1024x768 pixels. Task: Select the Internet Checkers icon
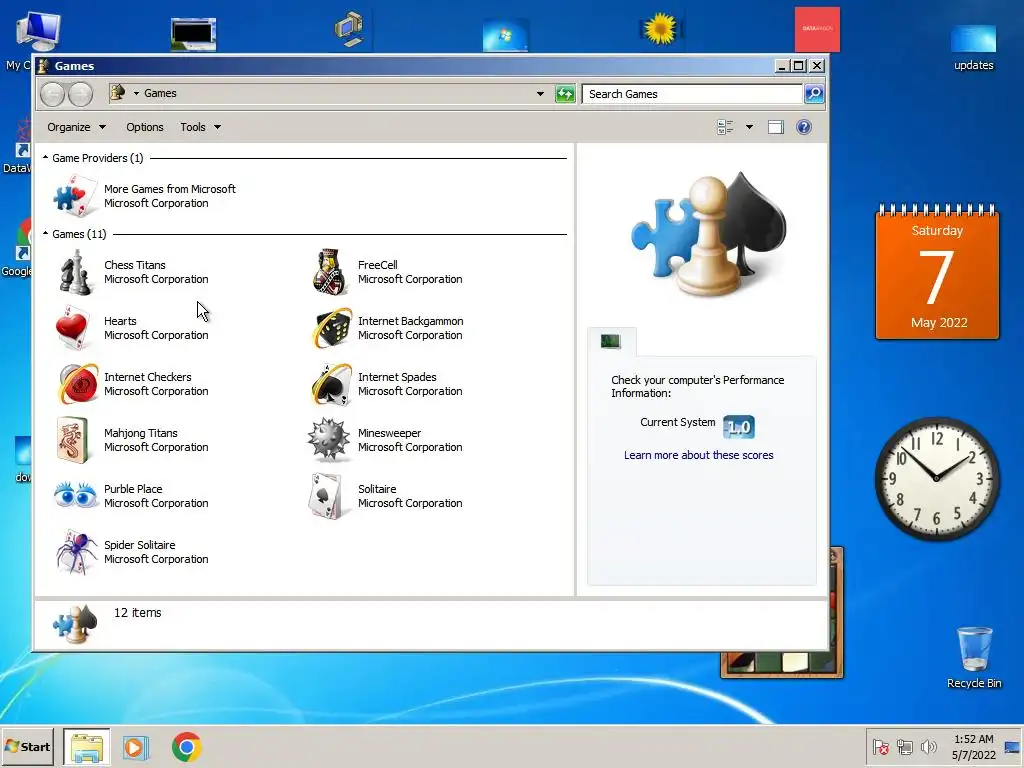point(78,384)
